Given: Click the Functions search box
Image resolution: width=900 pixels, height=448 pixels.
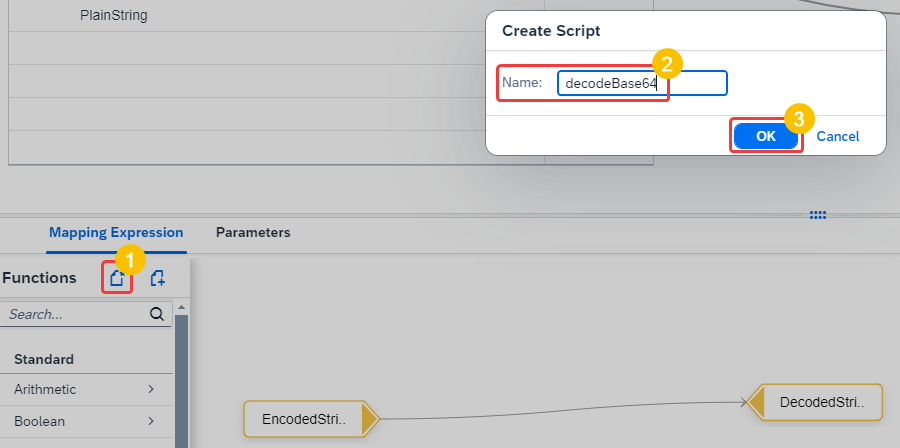Looking at the screenshot, I should [x=86, y=314].
